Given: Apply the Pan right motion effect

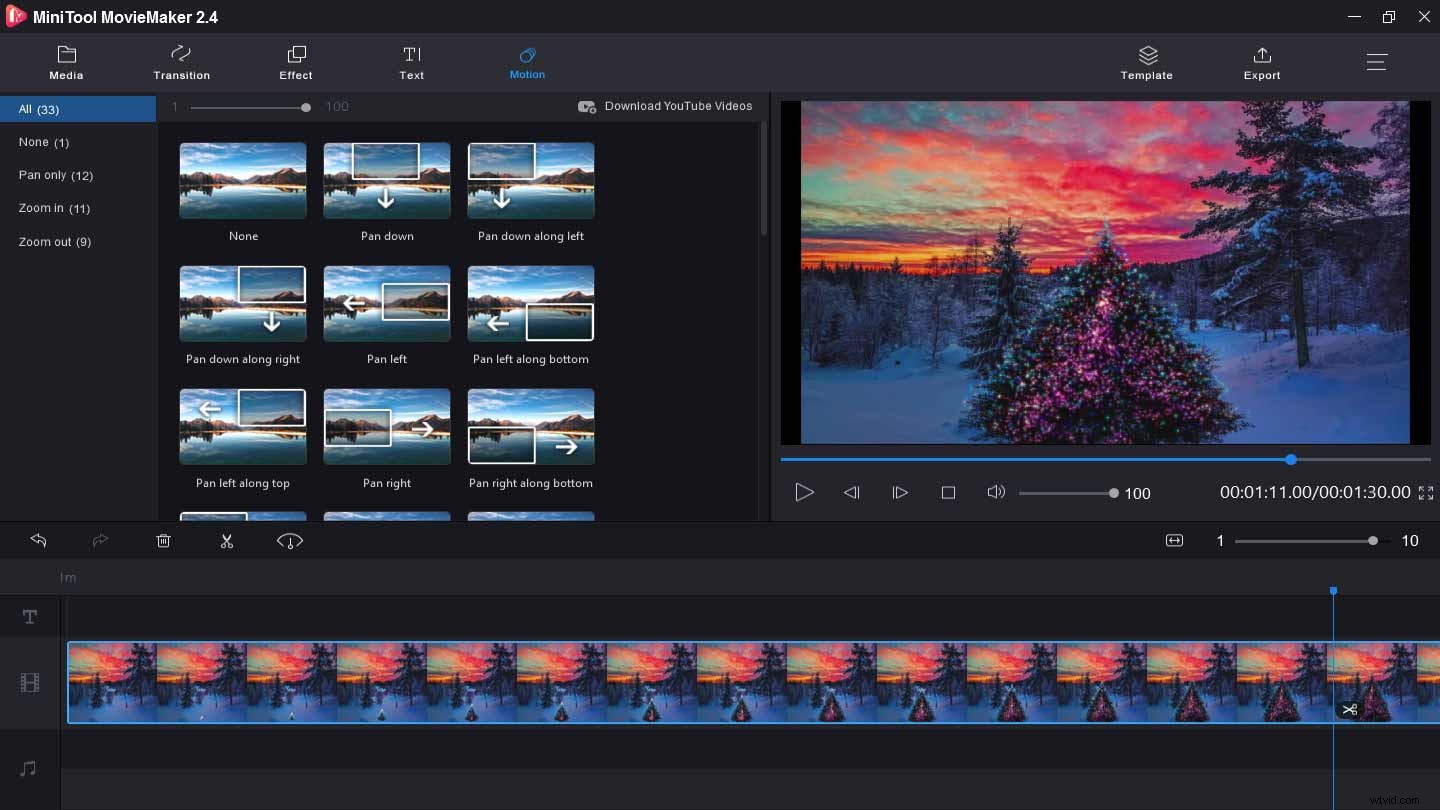Looking at the screenshot, I should (387, 427).
